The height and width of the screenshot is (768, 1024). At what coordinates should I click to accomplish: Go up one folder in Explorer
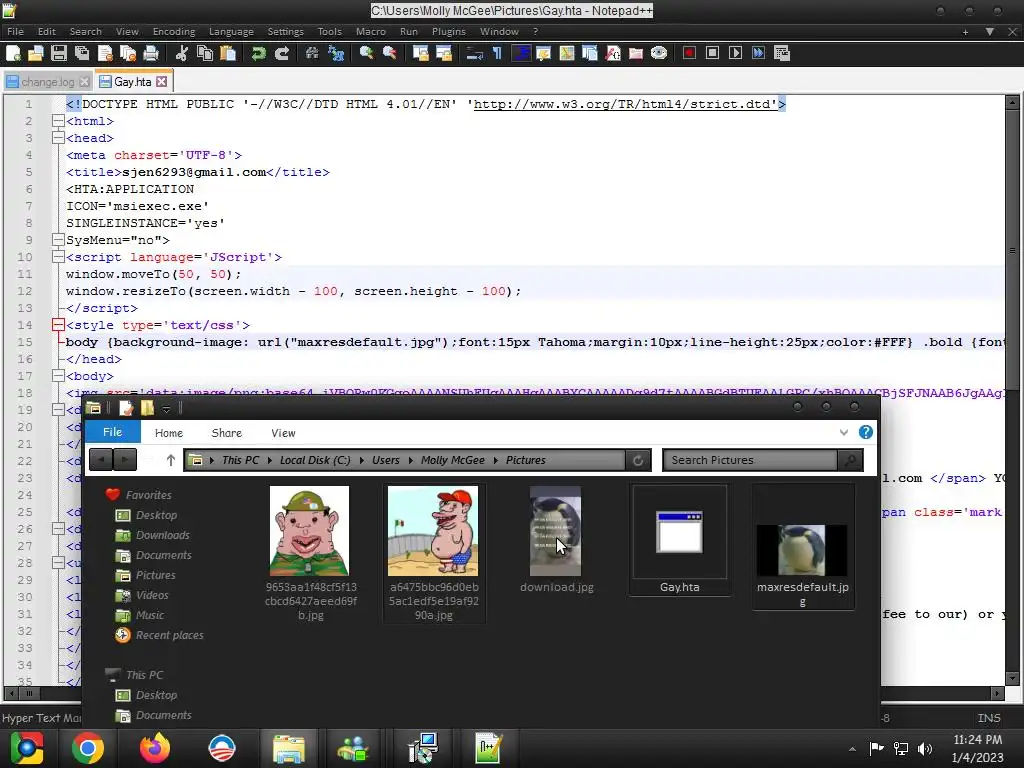170,460
